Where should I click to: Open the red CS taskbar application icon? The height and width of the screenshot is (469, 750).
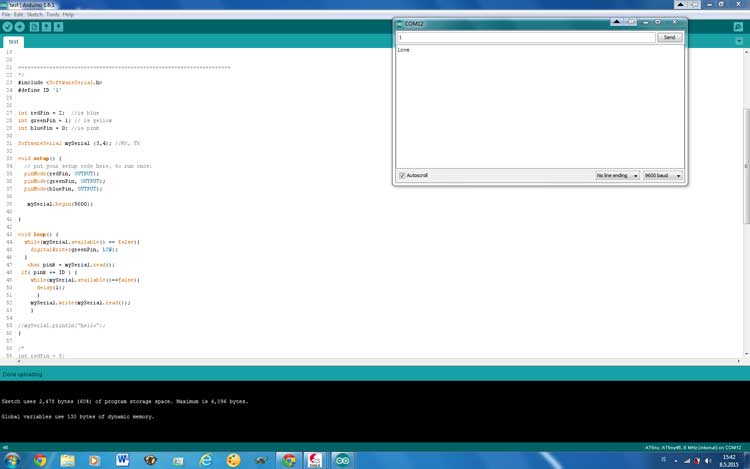(x=315, y=460)
